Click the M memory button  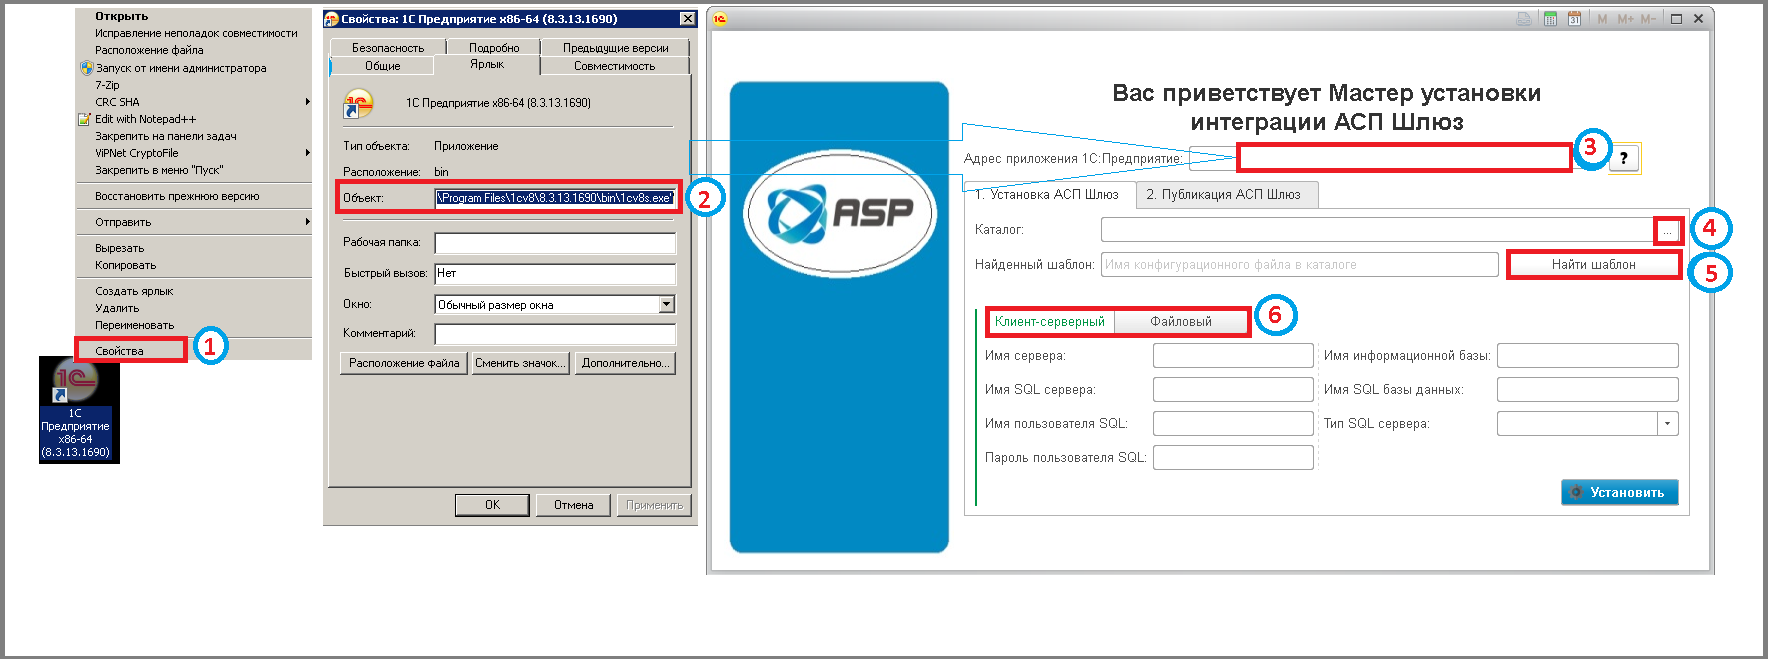coord(1602,19)
